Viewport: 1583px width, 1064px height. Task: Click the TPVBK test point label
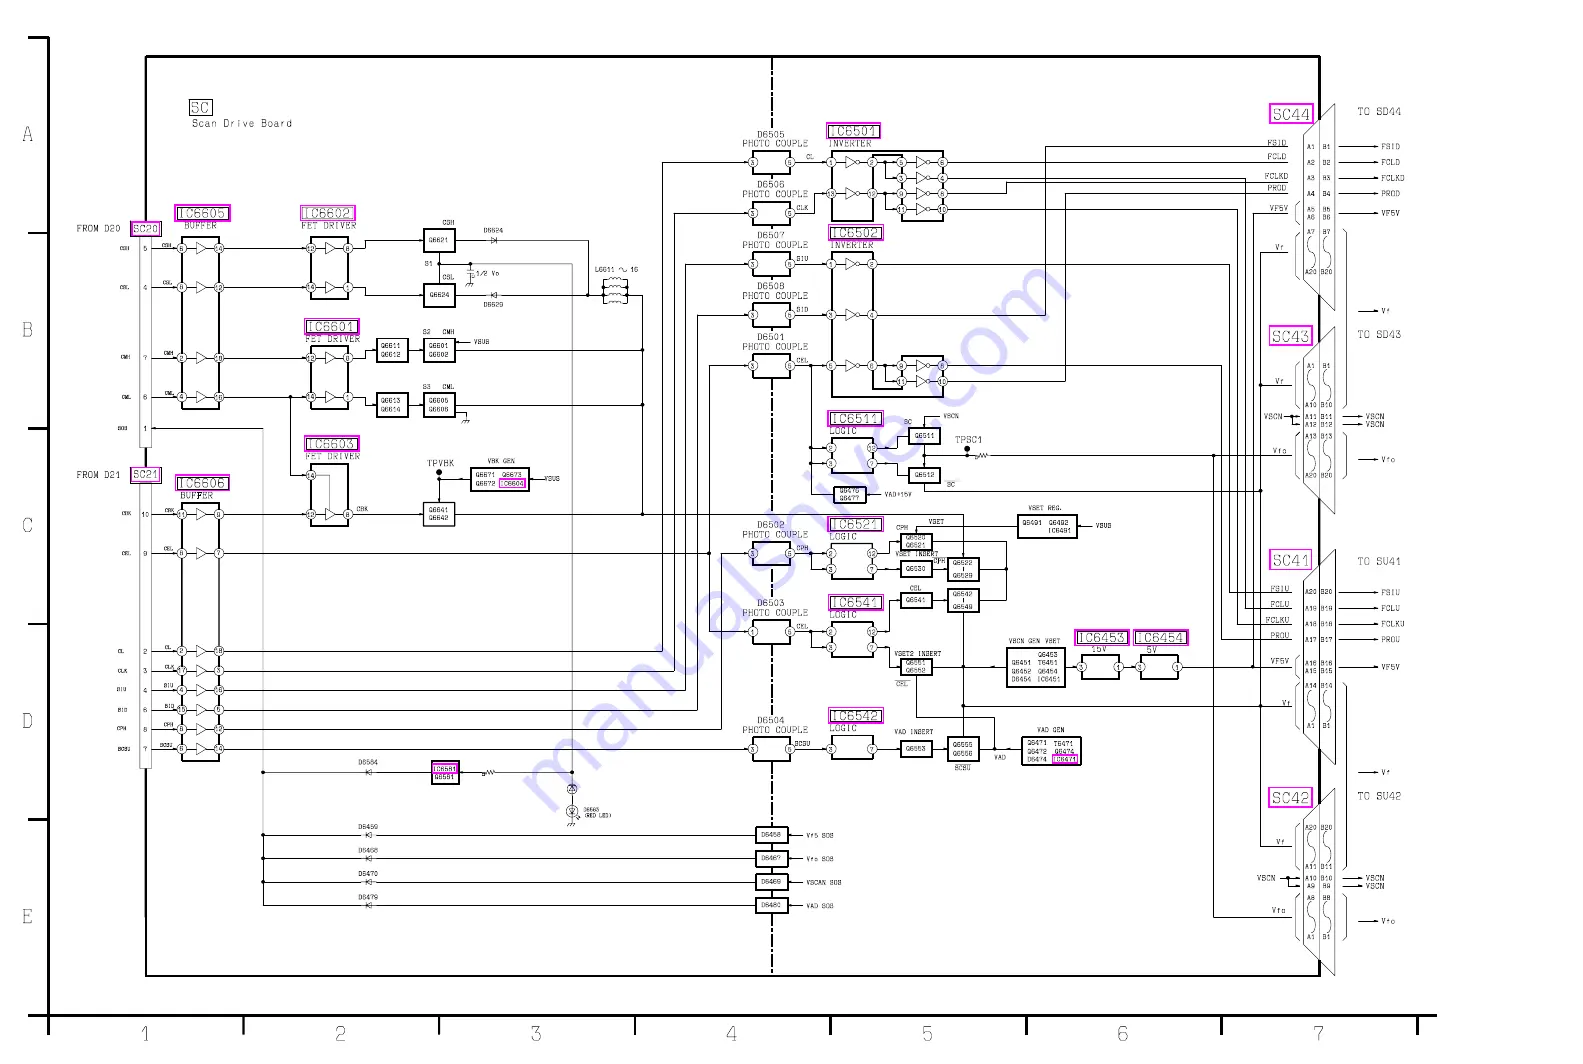click(x=441, y=463)
